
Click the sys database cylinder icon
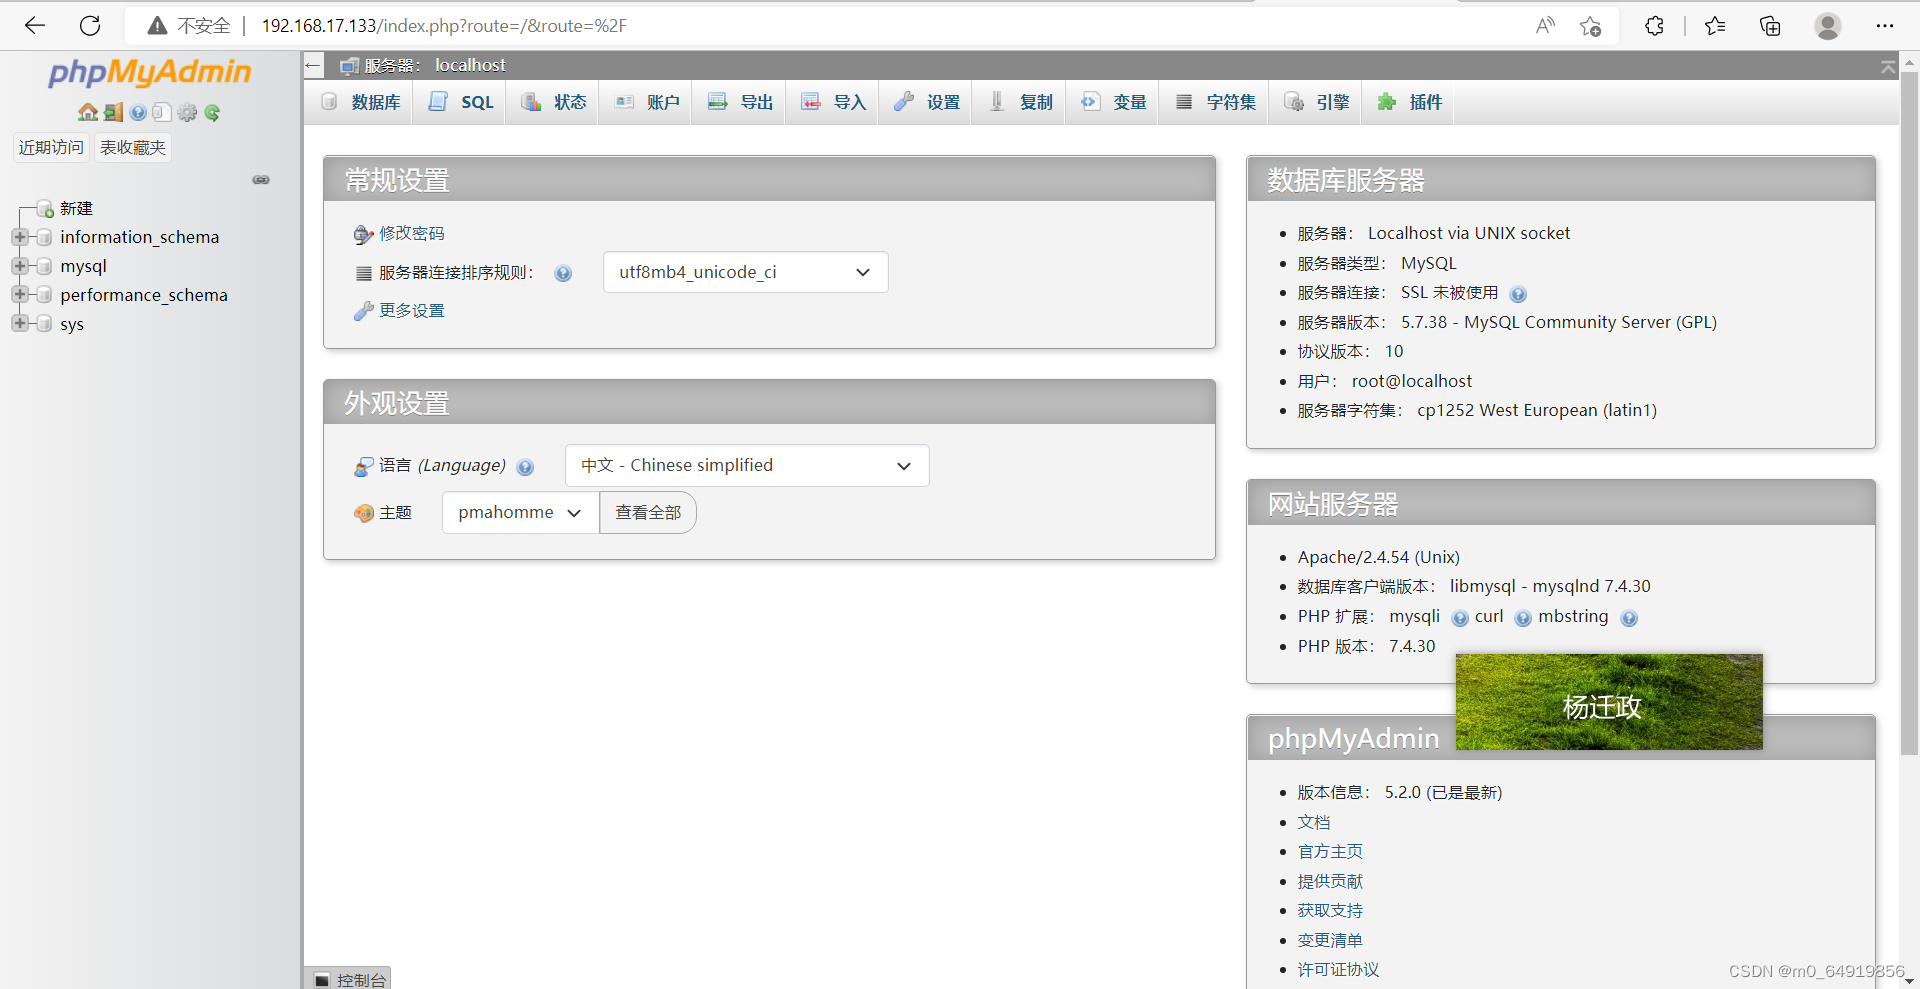point(43,324)
